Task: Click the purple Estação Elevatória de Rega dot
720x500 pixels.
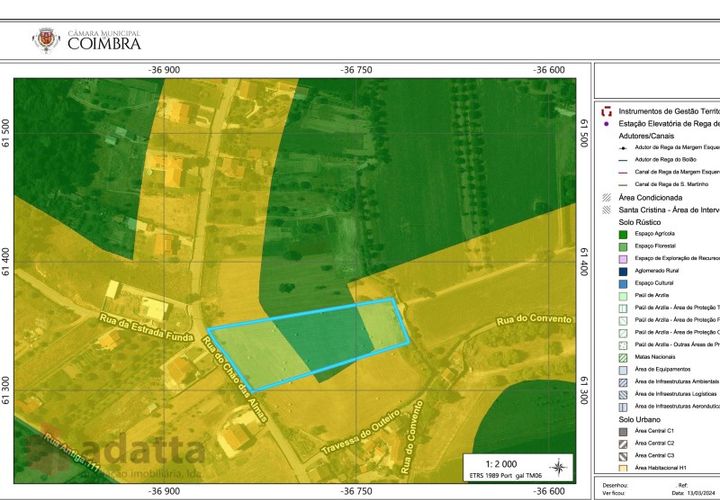Action: pyautogui.click(x=607, y=124)
